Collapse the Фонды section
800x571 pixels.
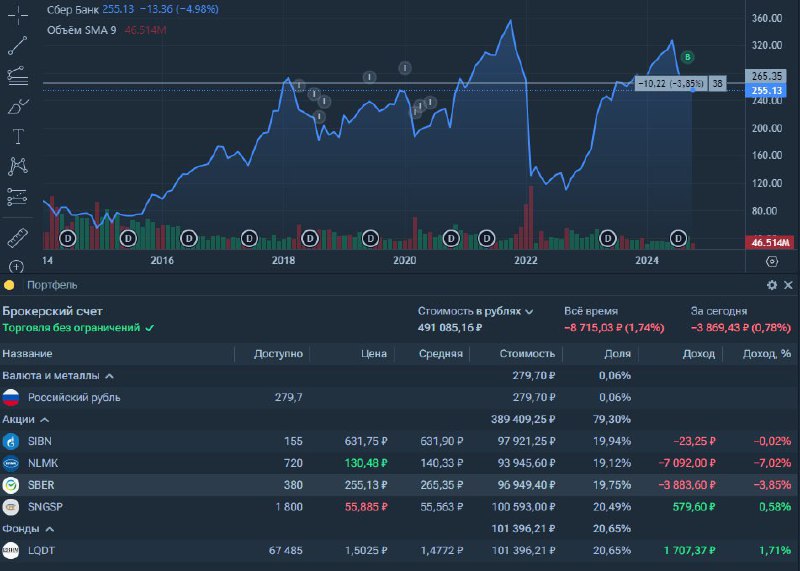(49, 529)
